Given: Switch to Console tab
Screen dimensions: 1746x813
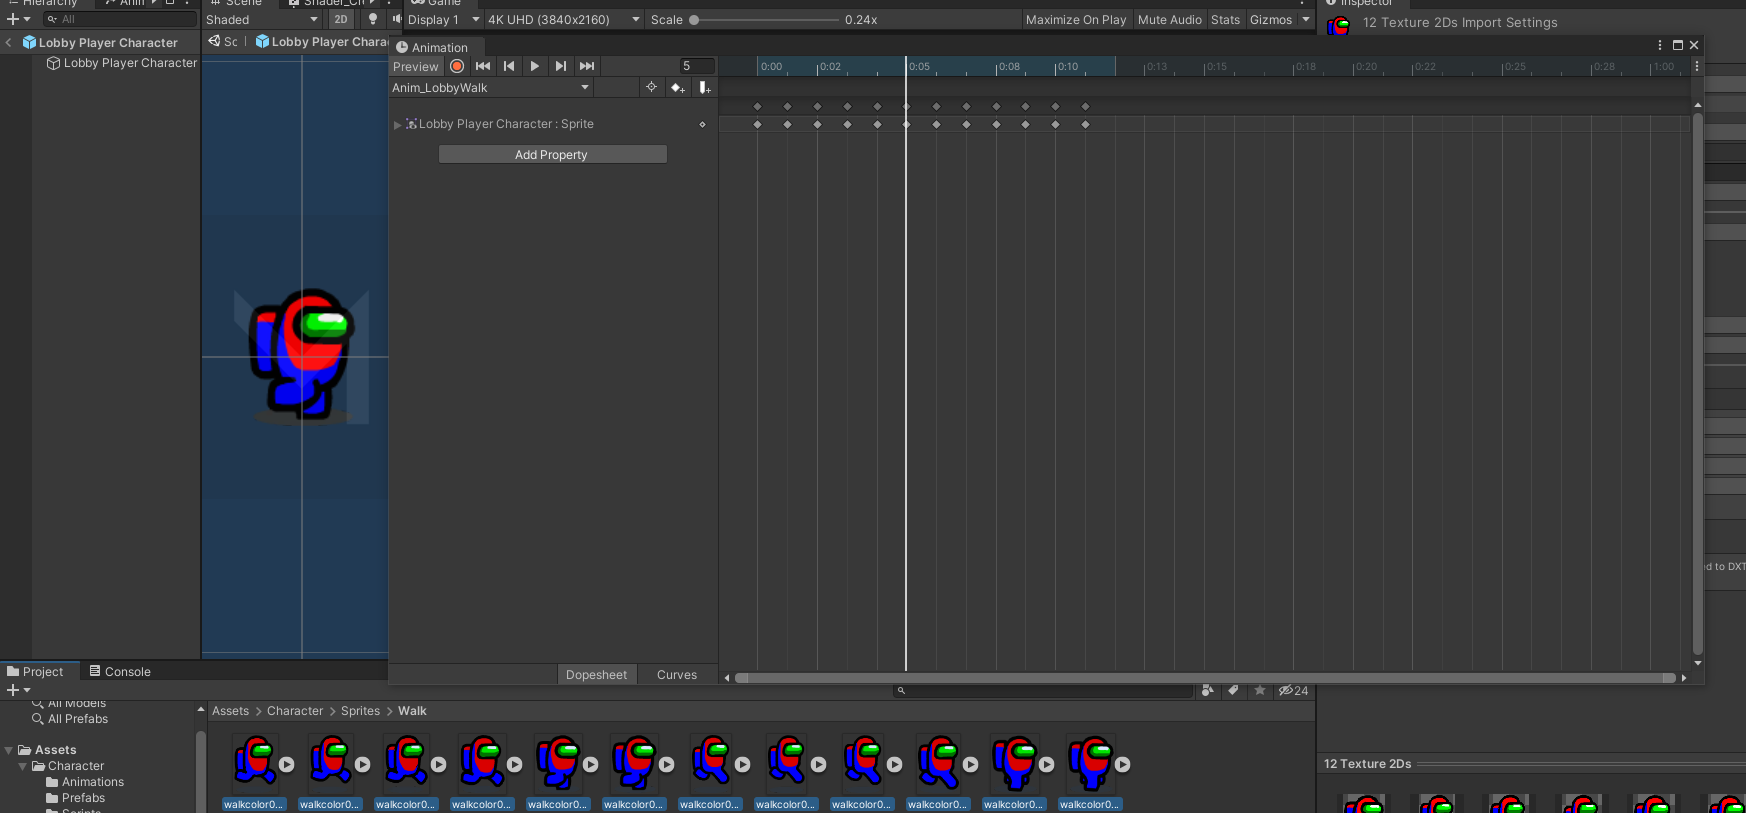Looking at the screenshot, I should click(120, 671).
